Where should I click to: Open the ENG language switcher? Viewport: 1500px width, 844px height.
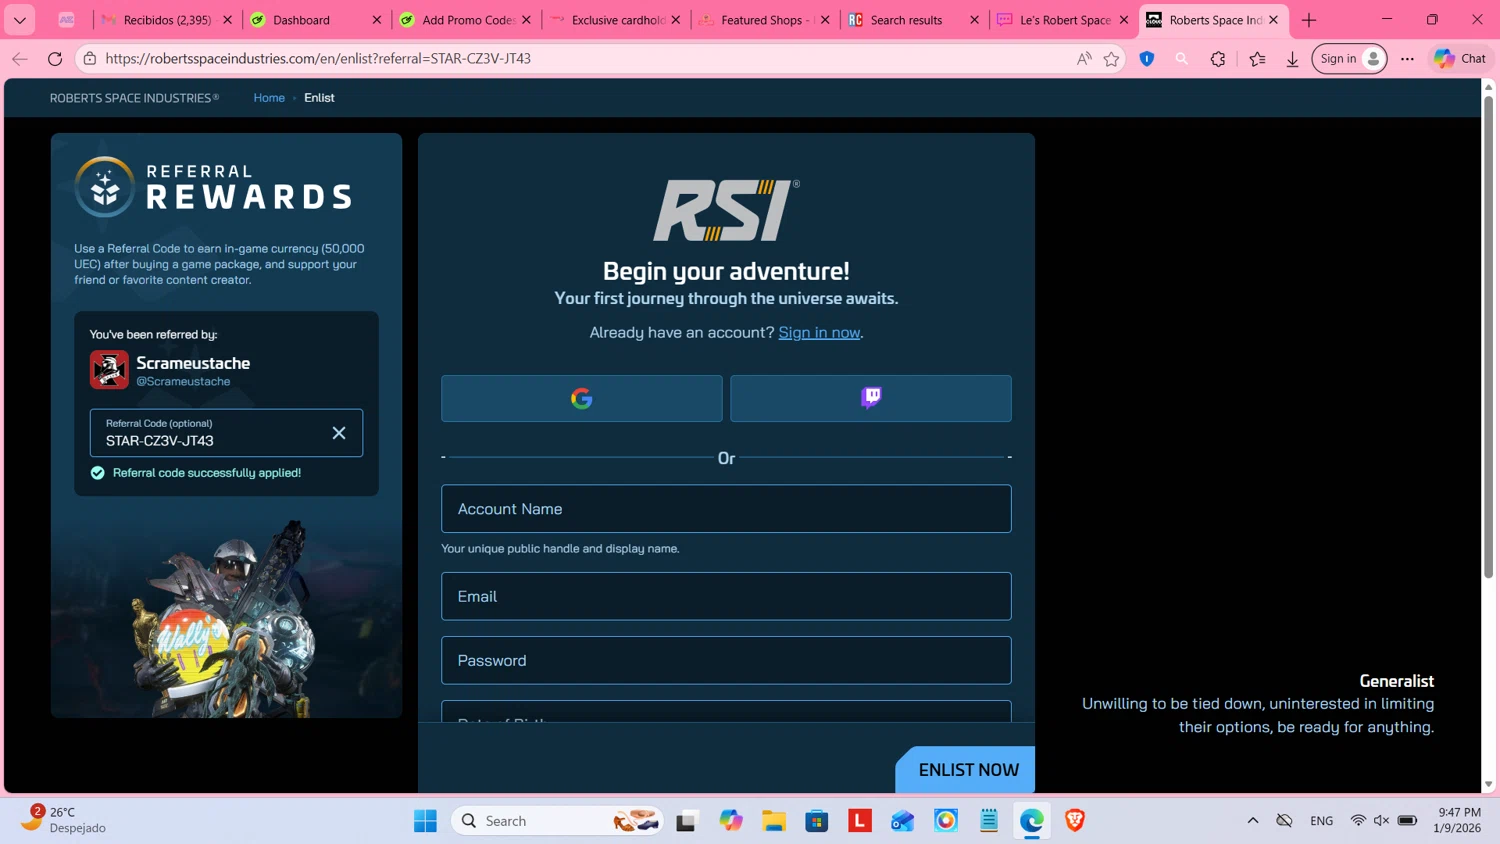pyautogui.click(x=1321, y=821)
